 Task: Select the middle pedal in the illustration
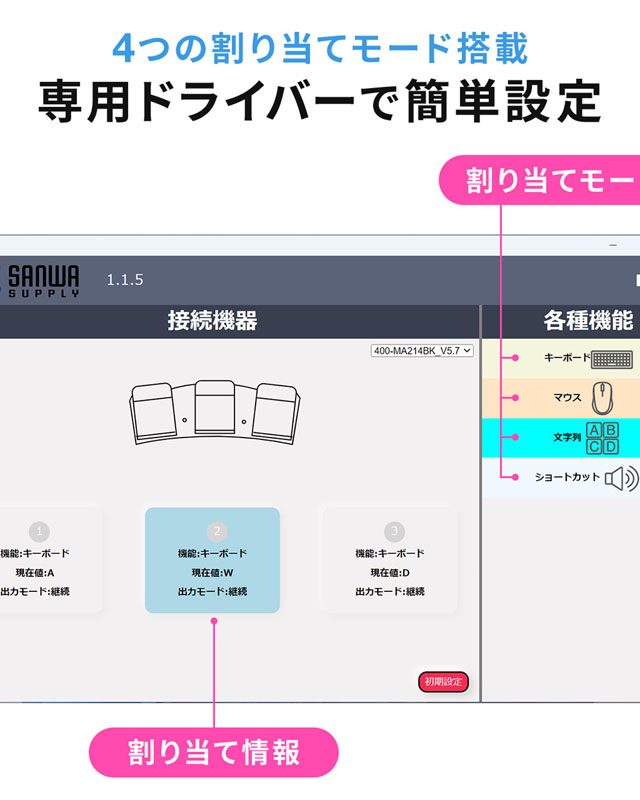(214, 402)
